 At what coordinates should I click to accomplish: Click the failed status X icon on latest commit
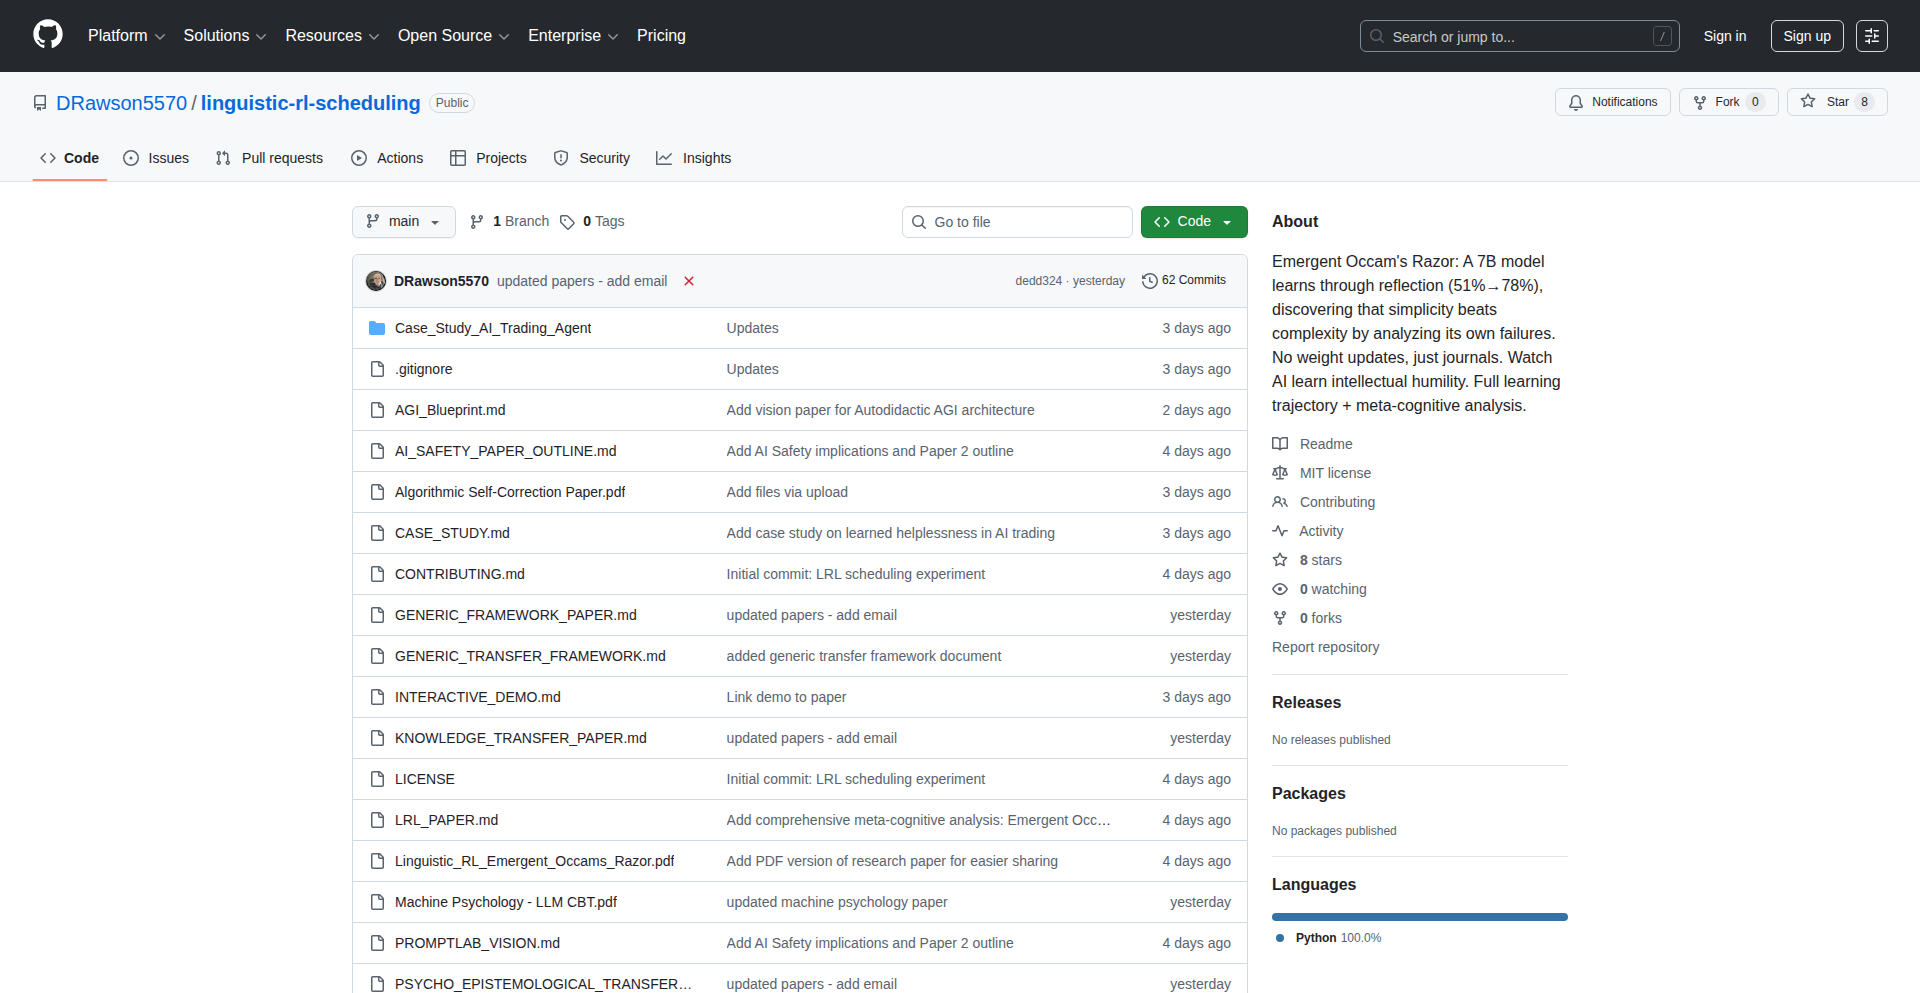tap(689, 281)
